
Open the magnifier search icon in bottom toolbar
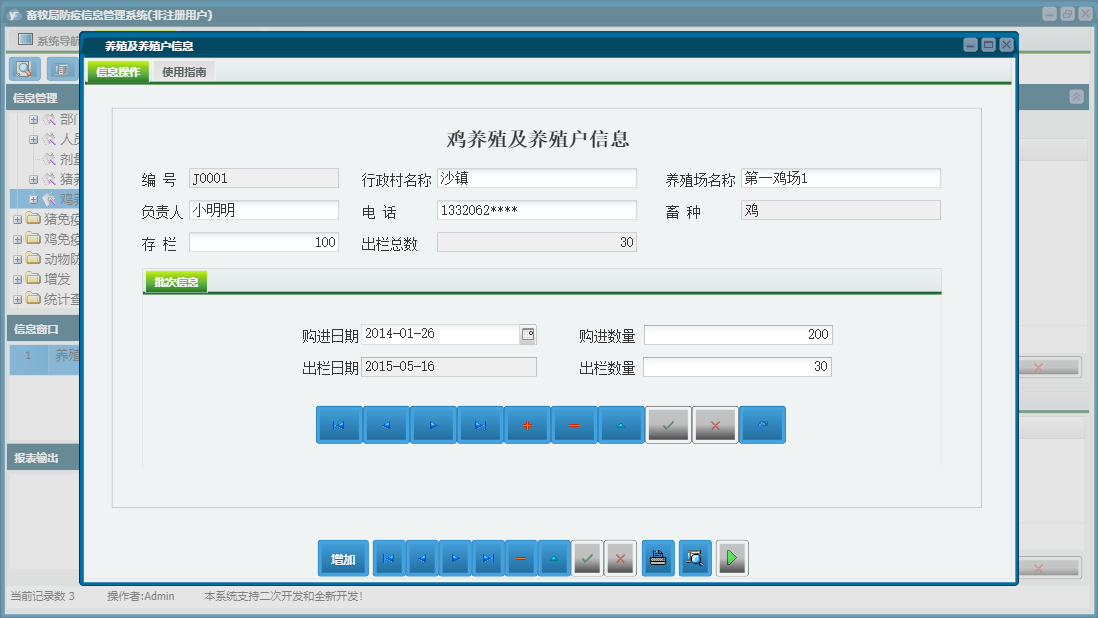[695, 559]
